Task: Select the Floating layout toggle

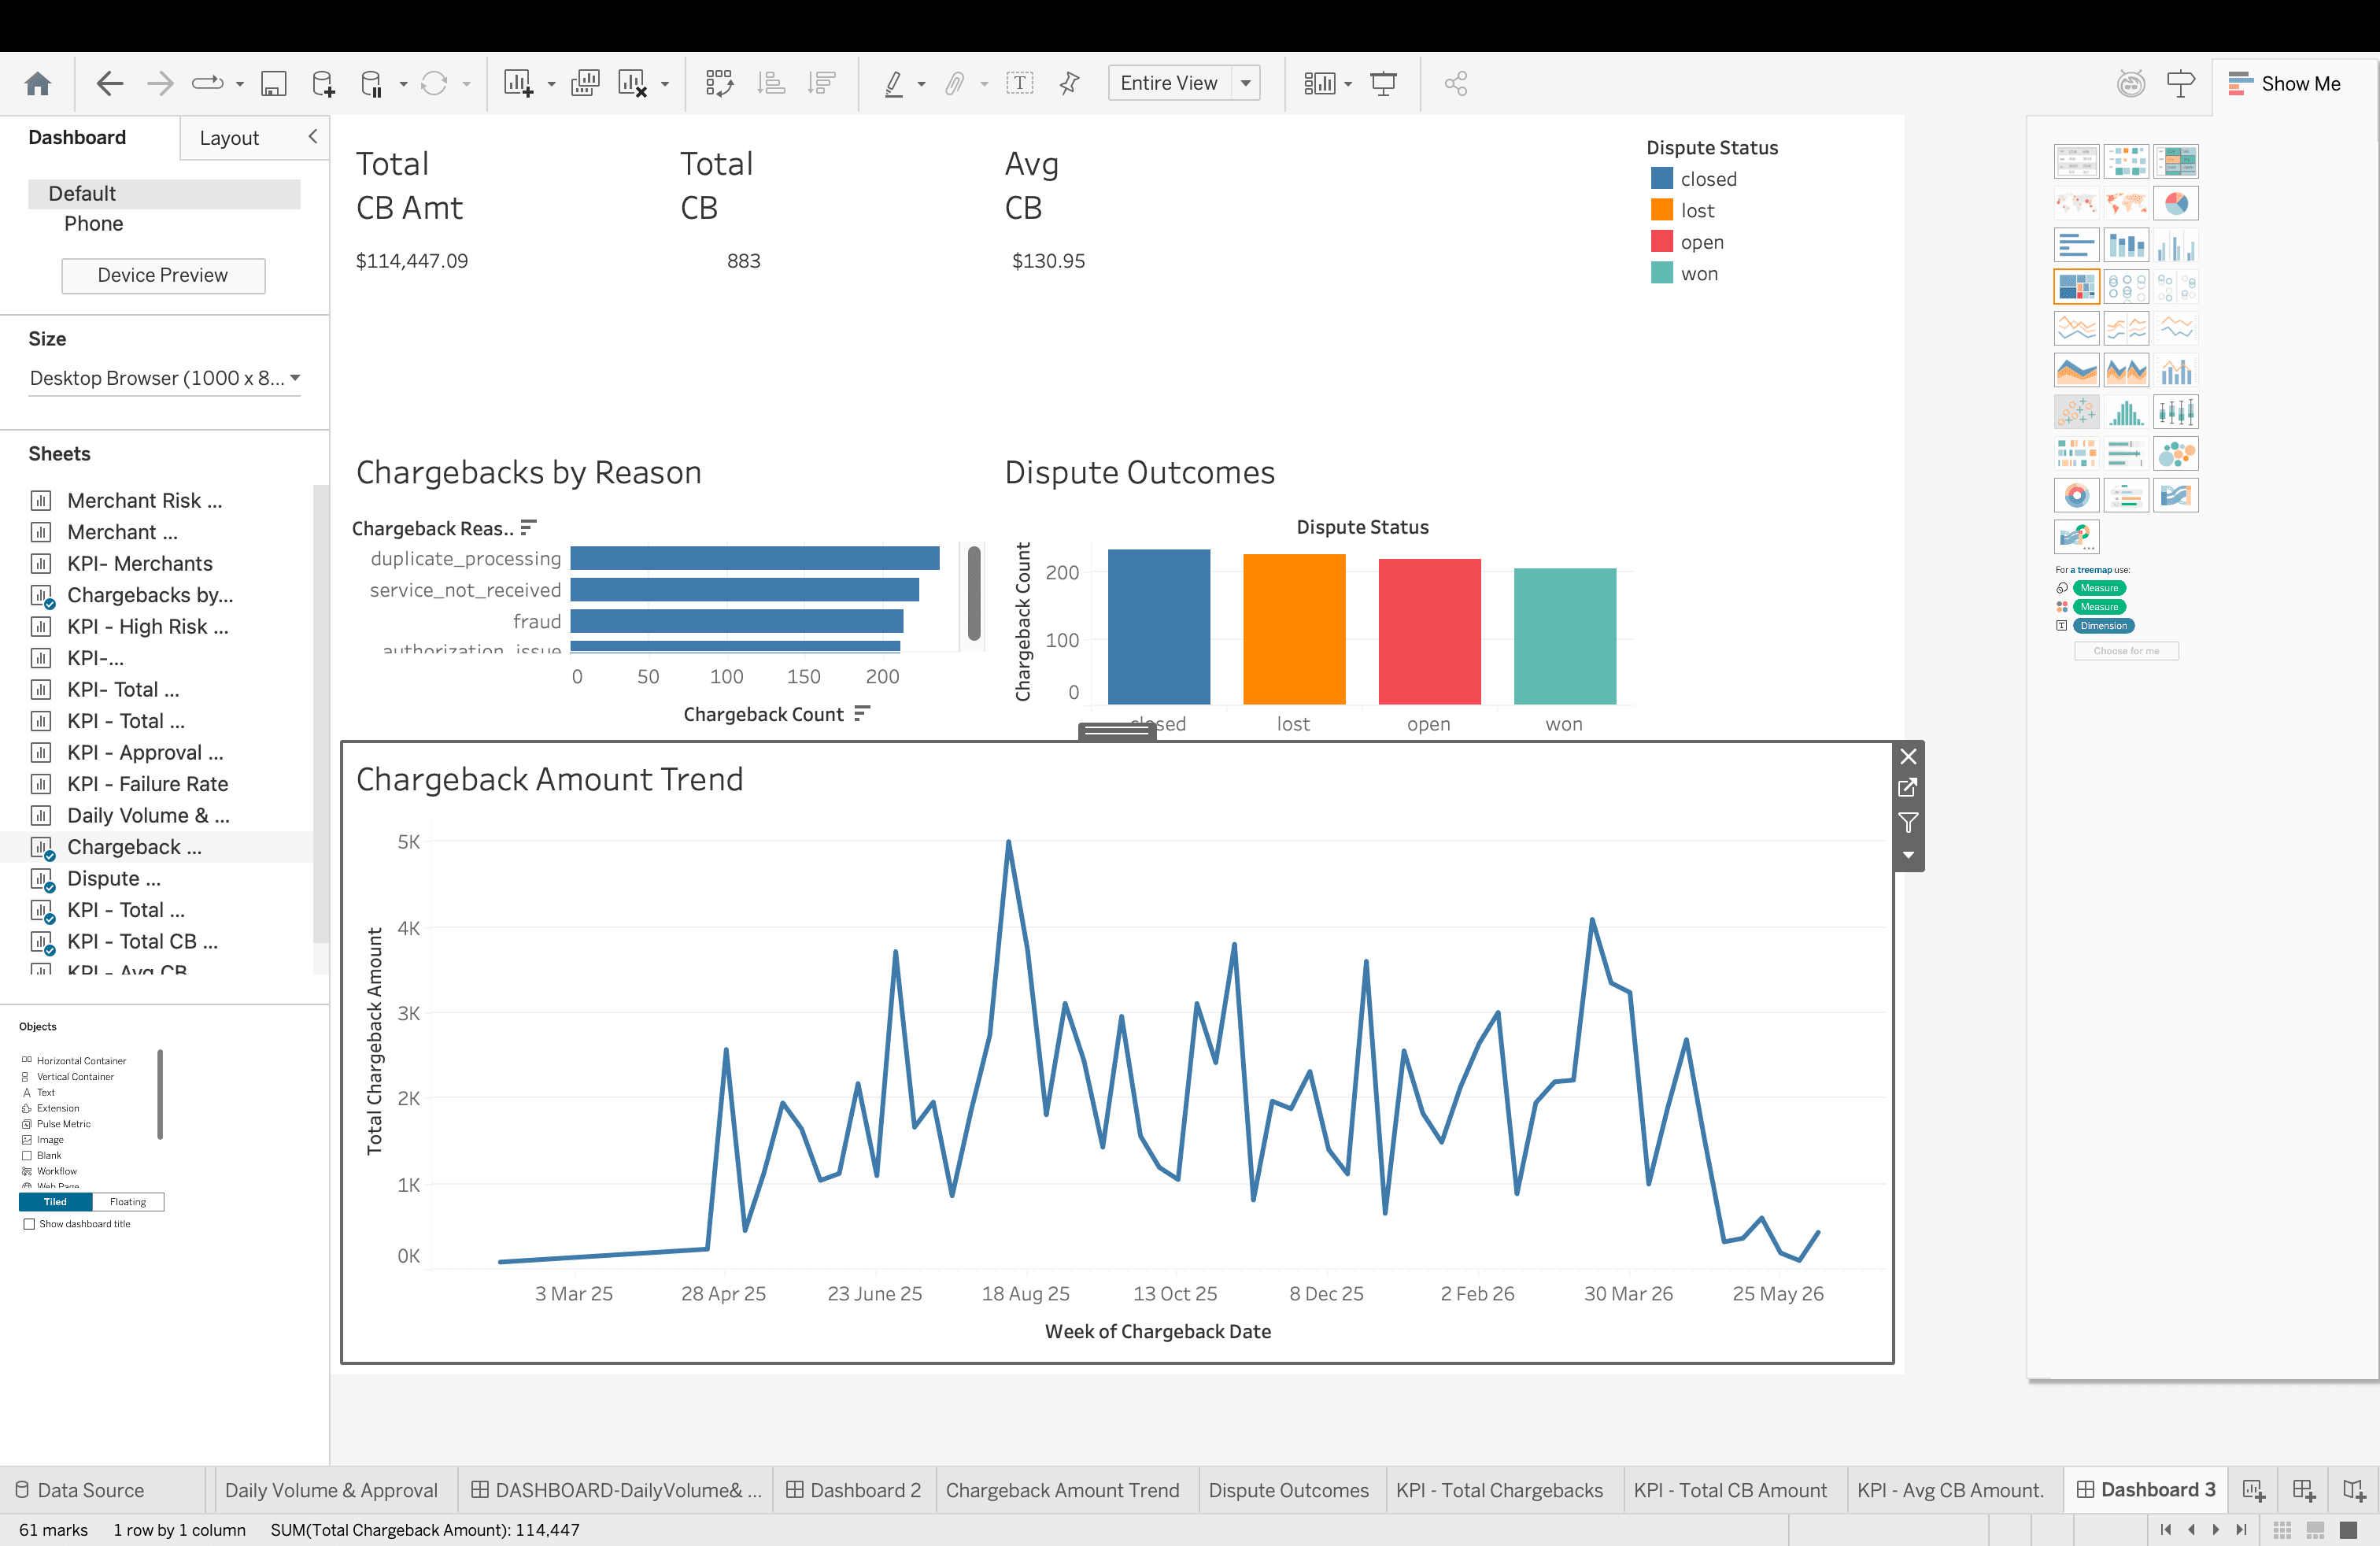Action: click(x=128, y=1202)
